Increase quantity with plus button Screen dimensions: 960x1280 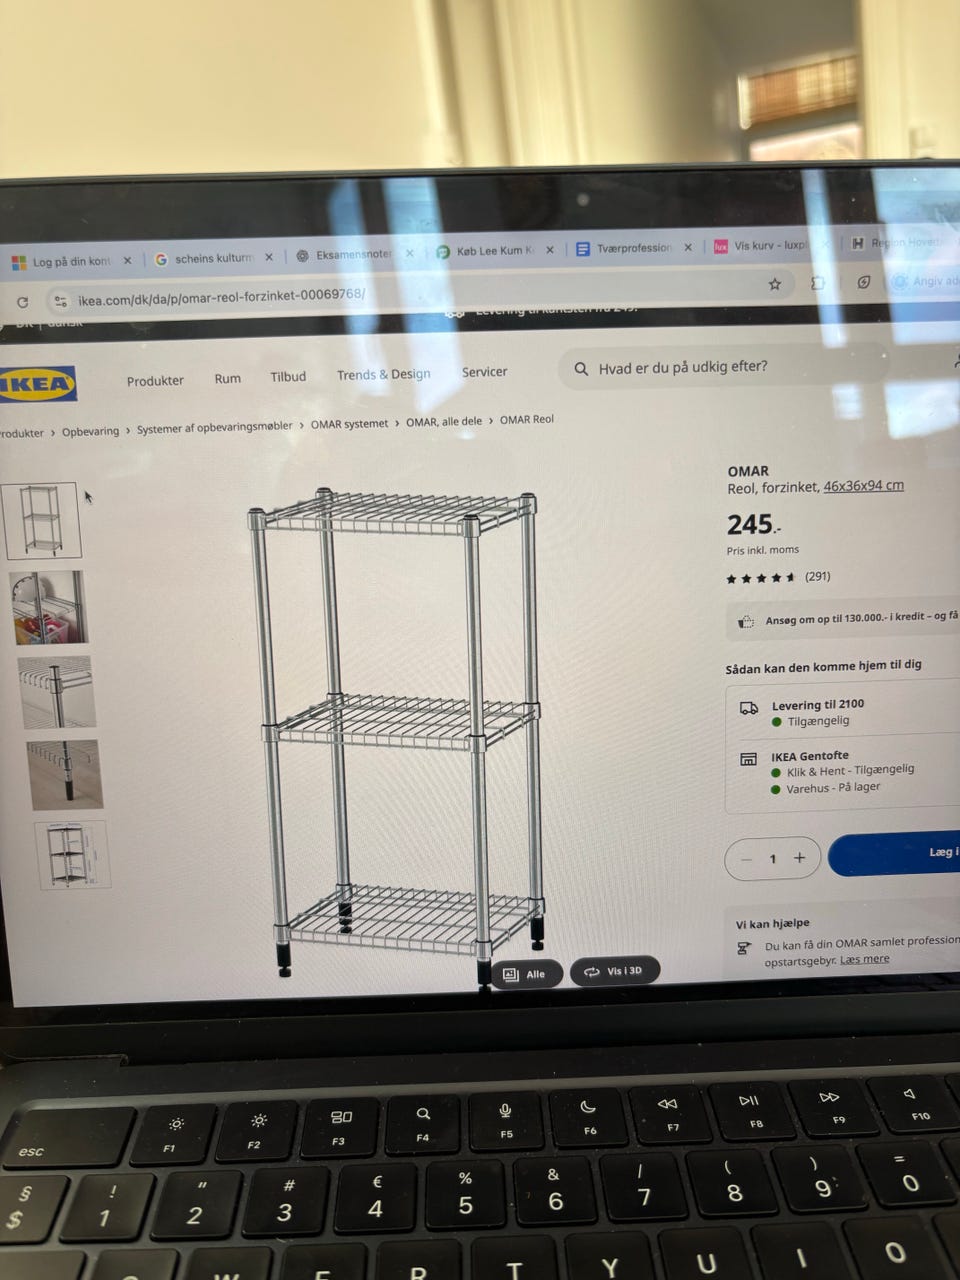click(800, 858)
